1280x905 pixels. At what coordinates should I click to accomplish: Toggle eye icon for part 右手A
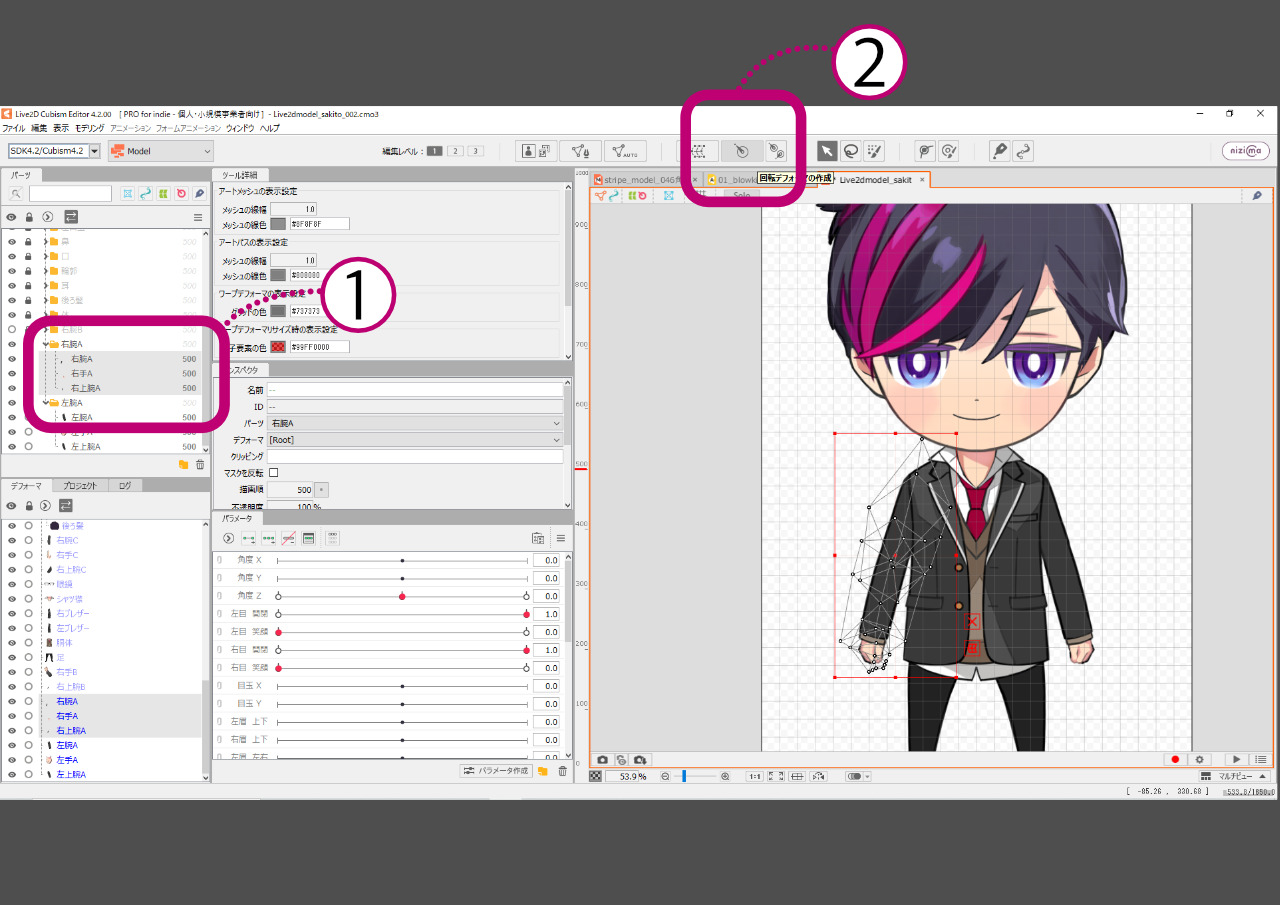[12, 373]
